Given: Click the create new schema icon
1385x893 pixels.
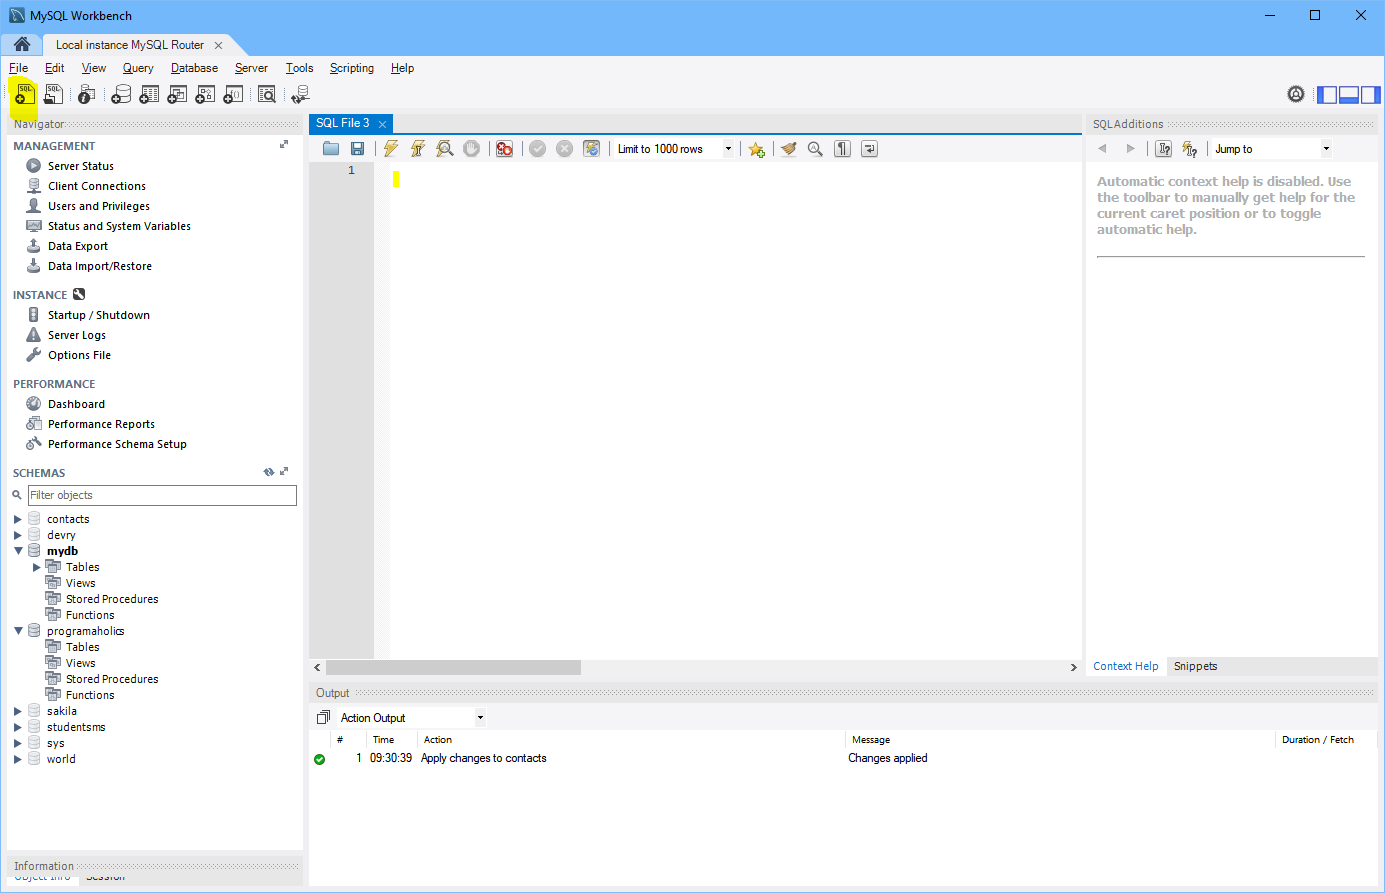Looking at the screenshot, I should pos(121,95).
